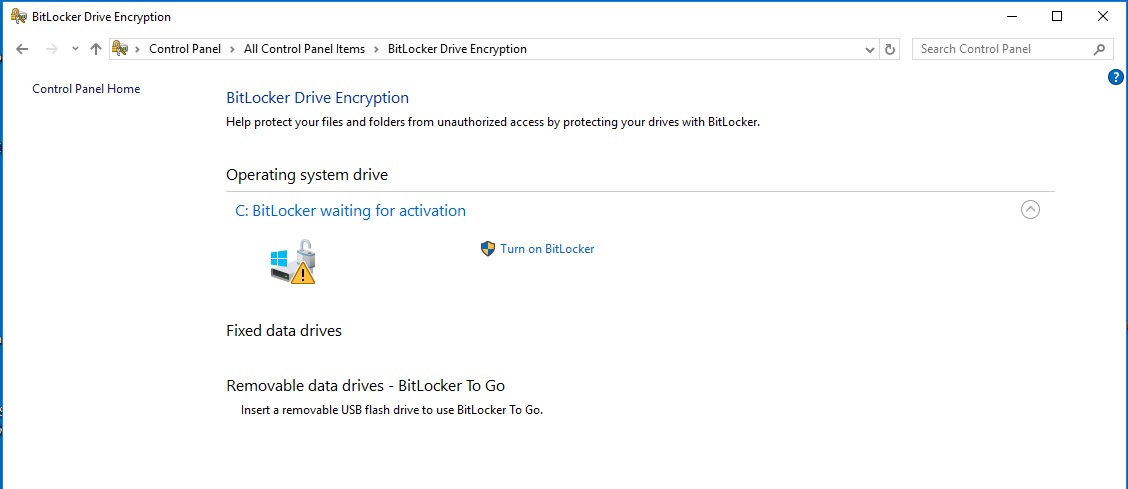The width and height of the screenshot is (1128, 489).
Task: Click the Forward navigation arrow
Action: click(52, 49)
